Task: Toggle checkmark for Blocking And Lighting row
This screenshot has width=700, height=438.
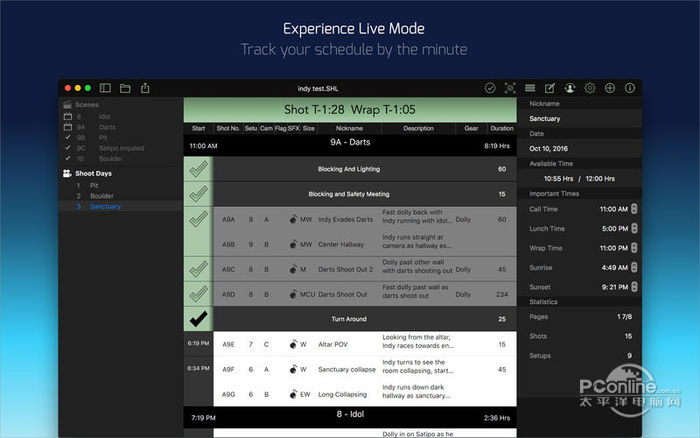Action: 198,169
